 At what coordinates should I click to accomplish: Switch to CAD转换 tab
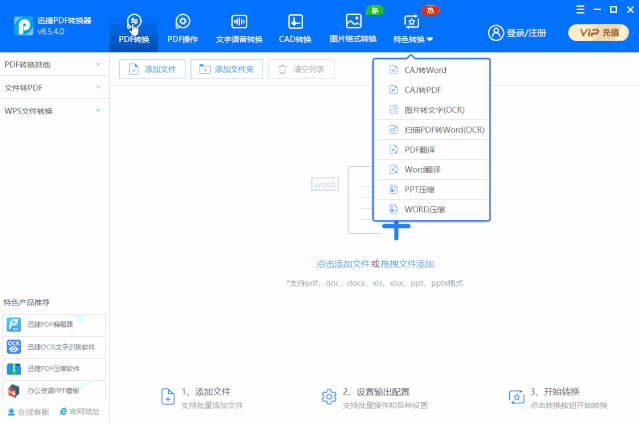(x=295, y=28)
